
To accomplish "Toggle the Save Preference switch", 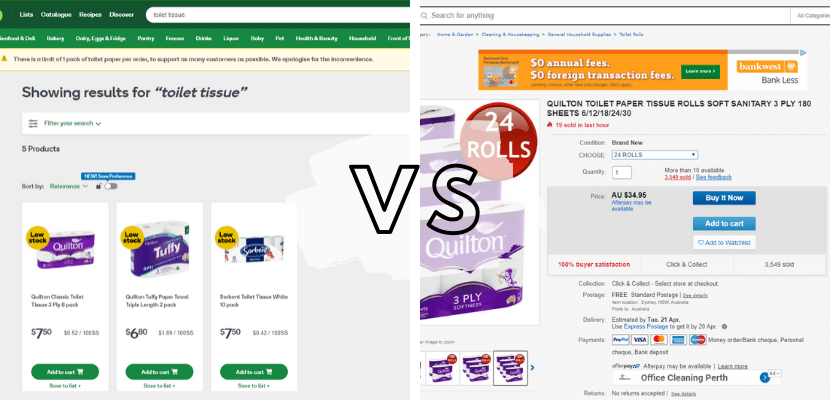I will click(111, 186).
